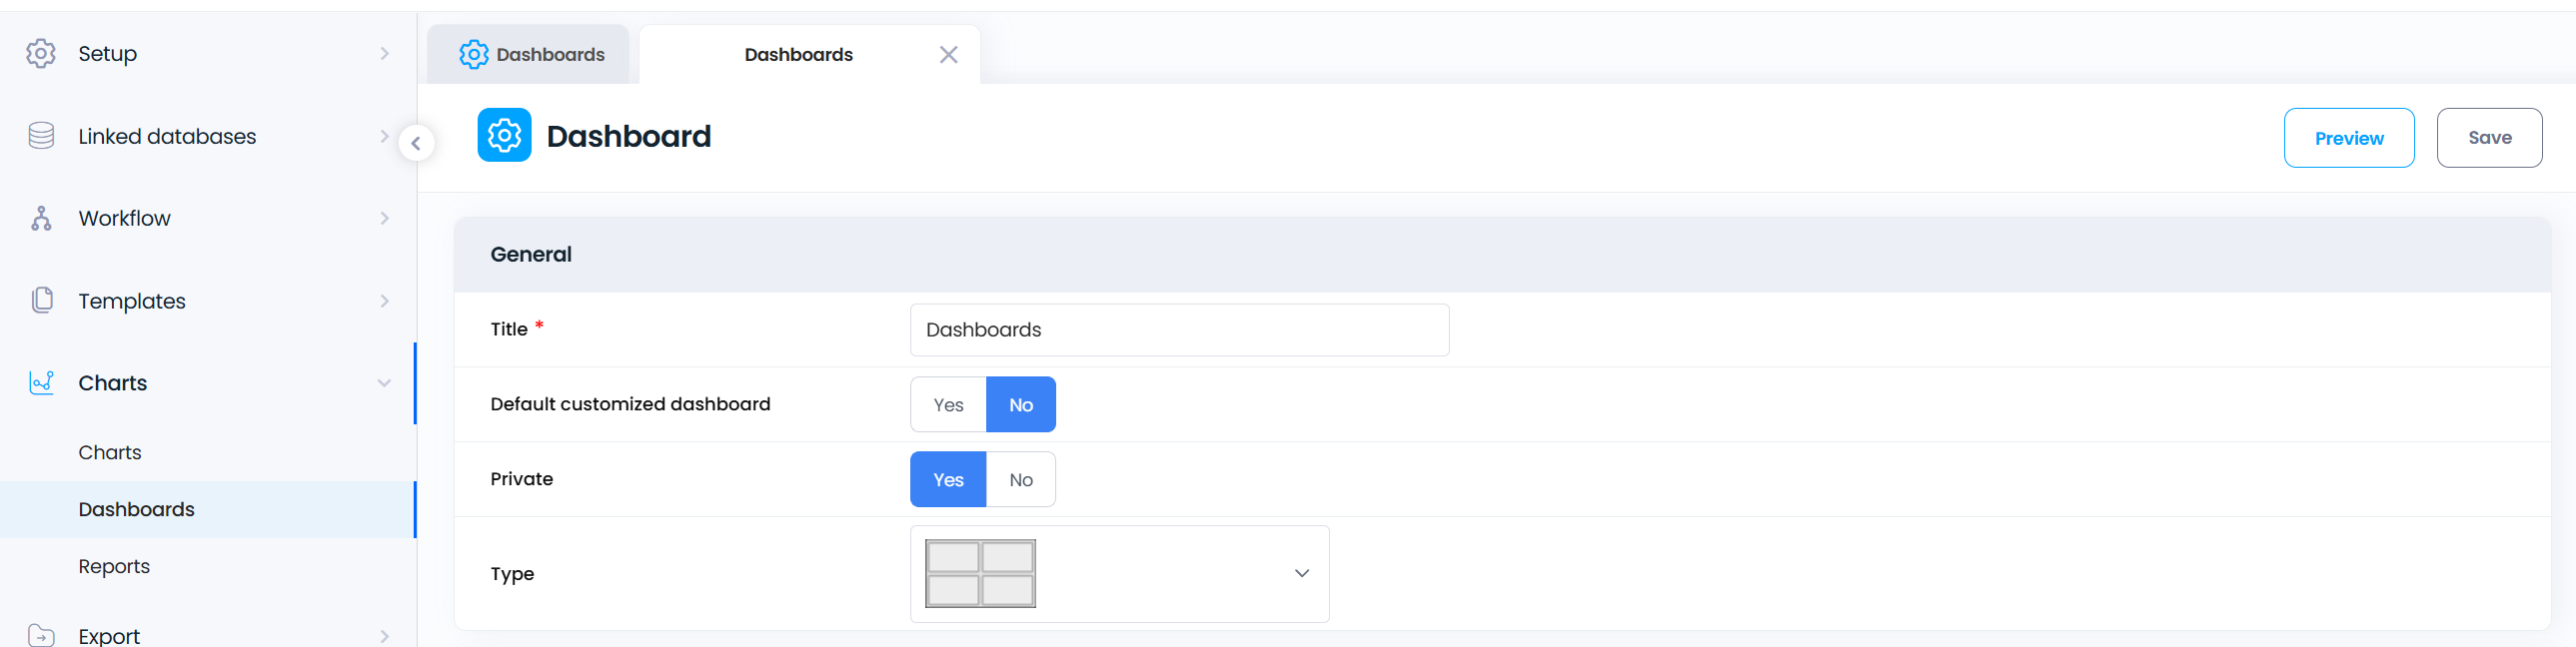The image size is (2576, 647).
Task: Click the Title input field
Action: [x=1178, y=330]
